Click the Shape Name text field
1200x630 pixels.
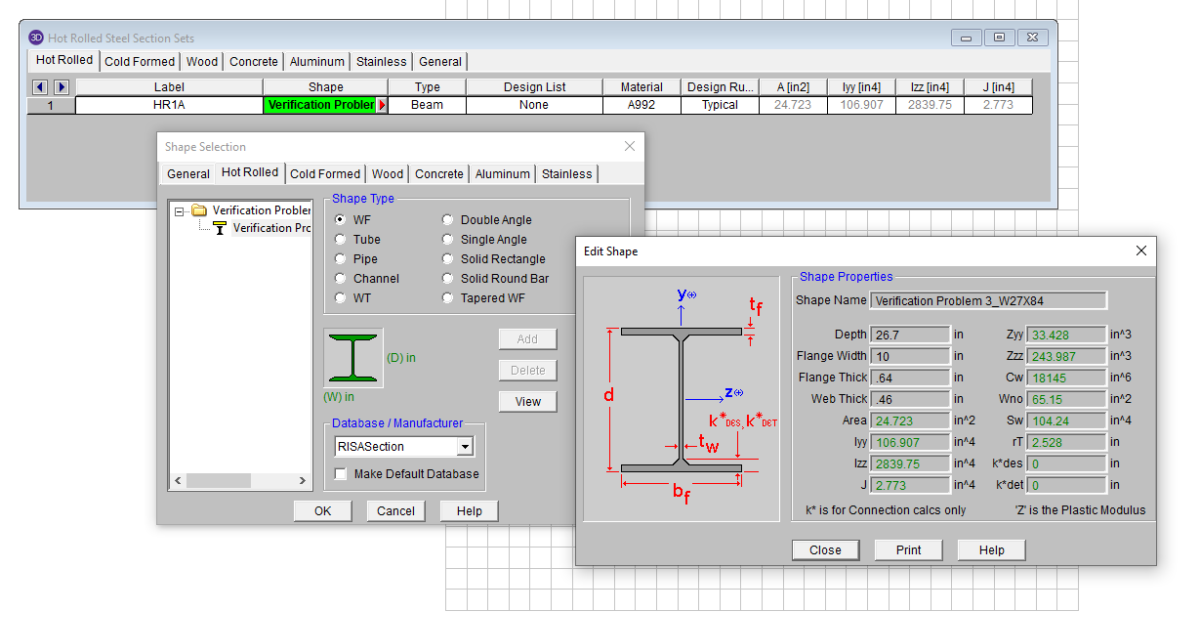click(x=988, y=300)
